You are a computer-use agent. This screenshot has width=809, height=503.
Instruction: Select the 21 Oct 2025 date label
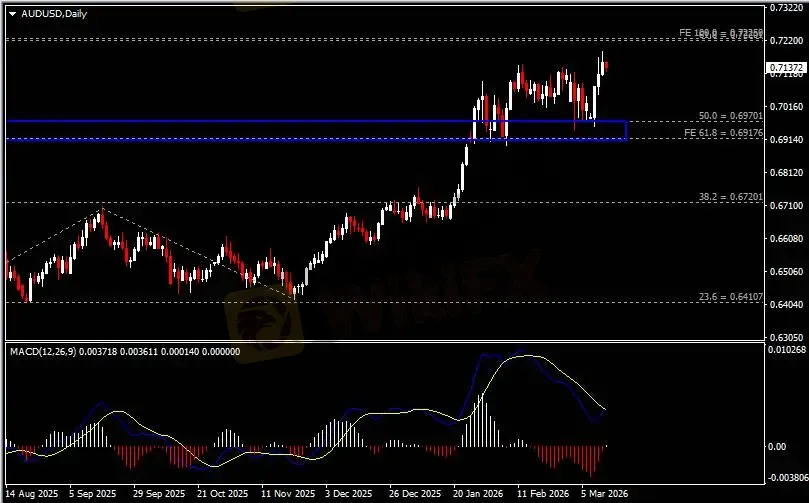[x=222, y=494]
